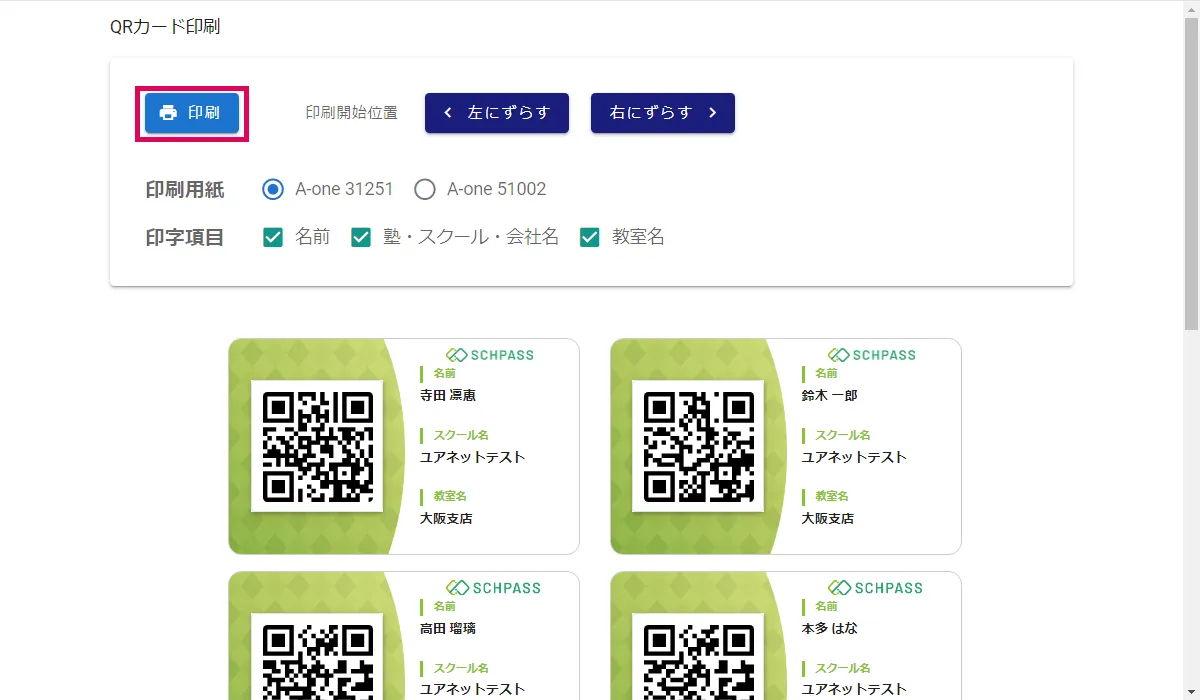Click the name 寺田 凛恵

(x=448, y=395)
